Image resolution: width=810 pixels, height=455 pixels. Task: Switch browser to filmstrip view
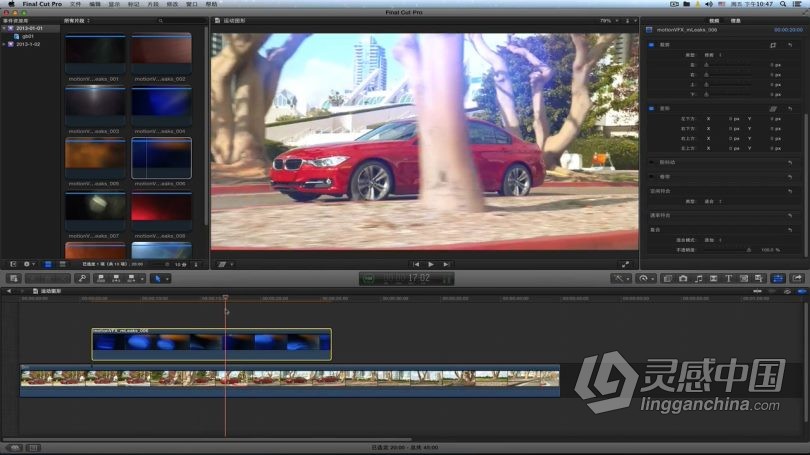point(48,264)
